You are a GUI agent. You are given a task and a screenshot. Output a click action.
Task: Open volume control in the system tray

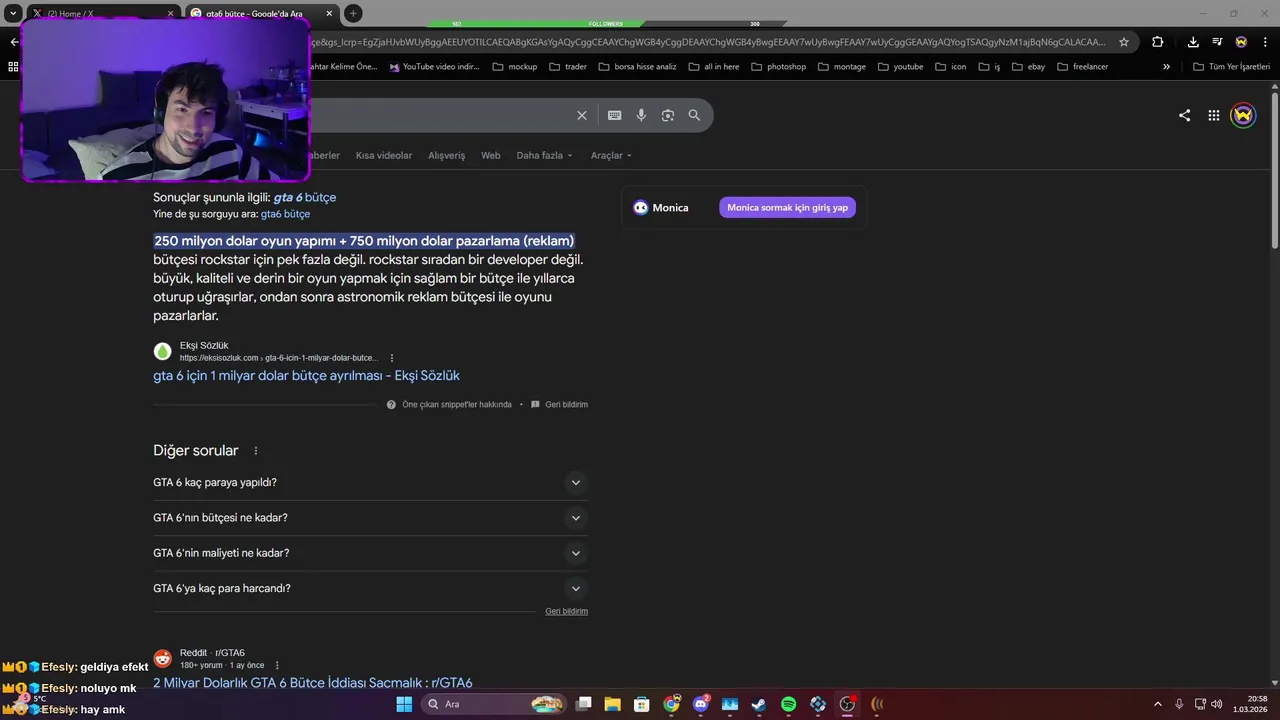[1216, 704]
